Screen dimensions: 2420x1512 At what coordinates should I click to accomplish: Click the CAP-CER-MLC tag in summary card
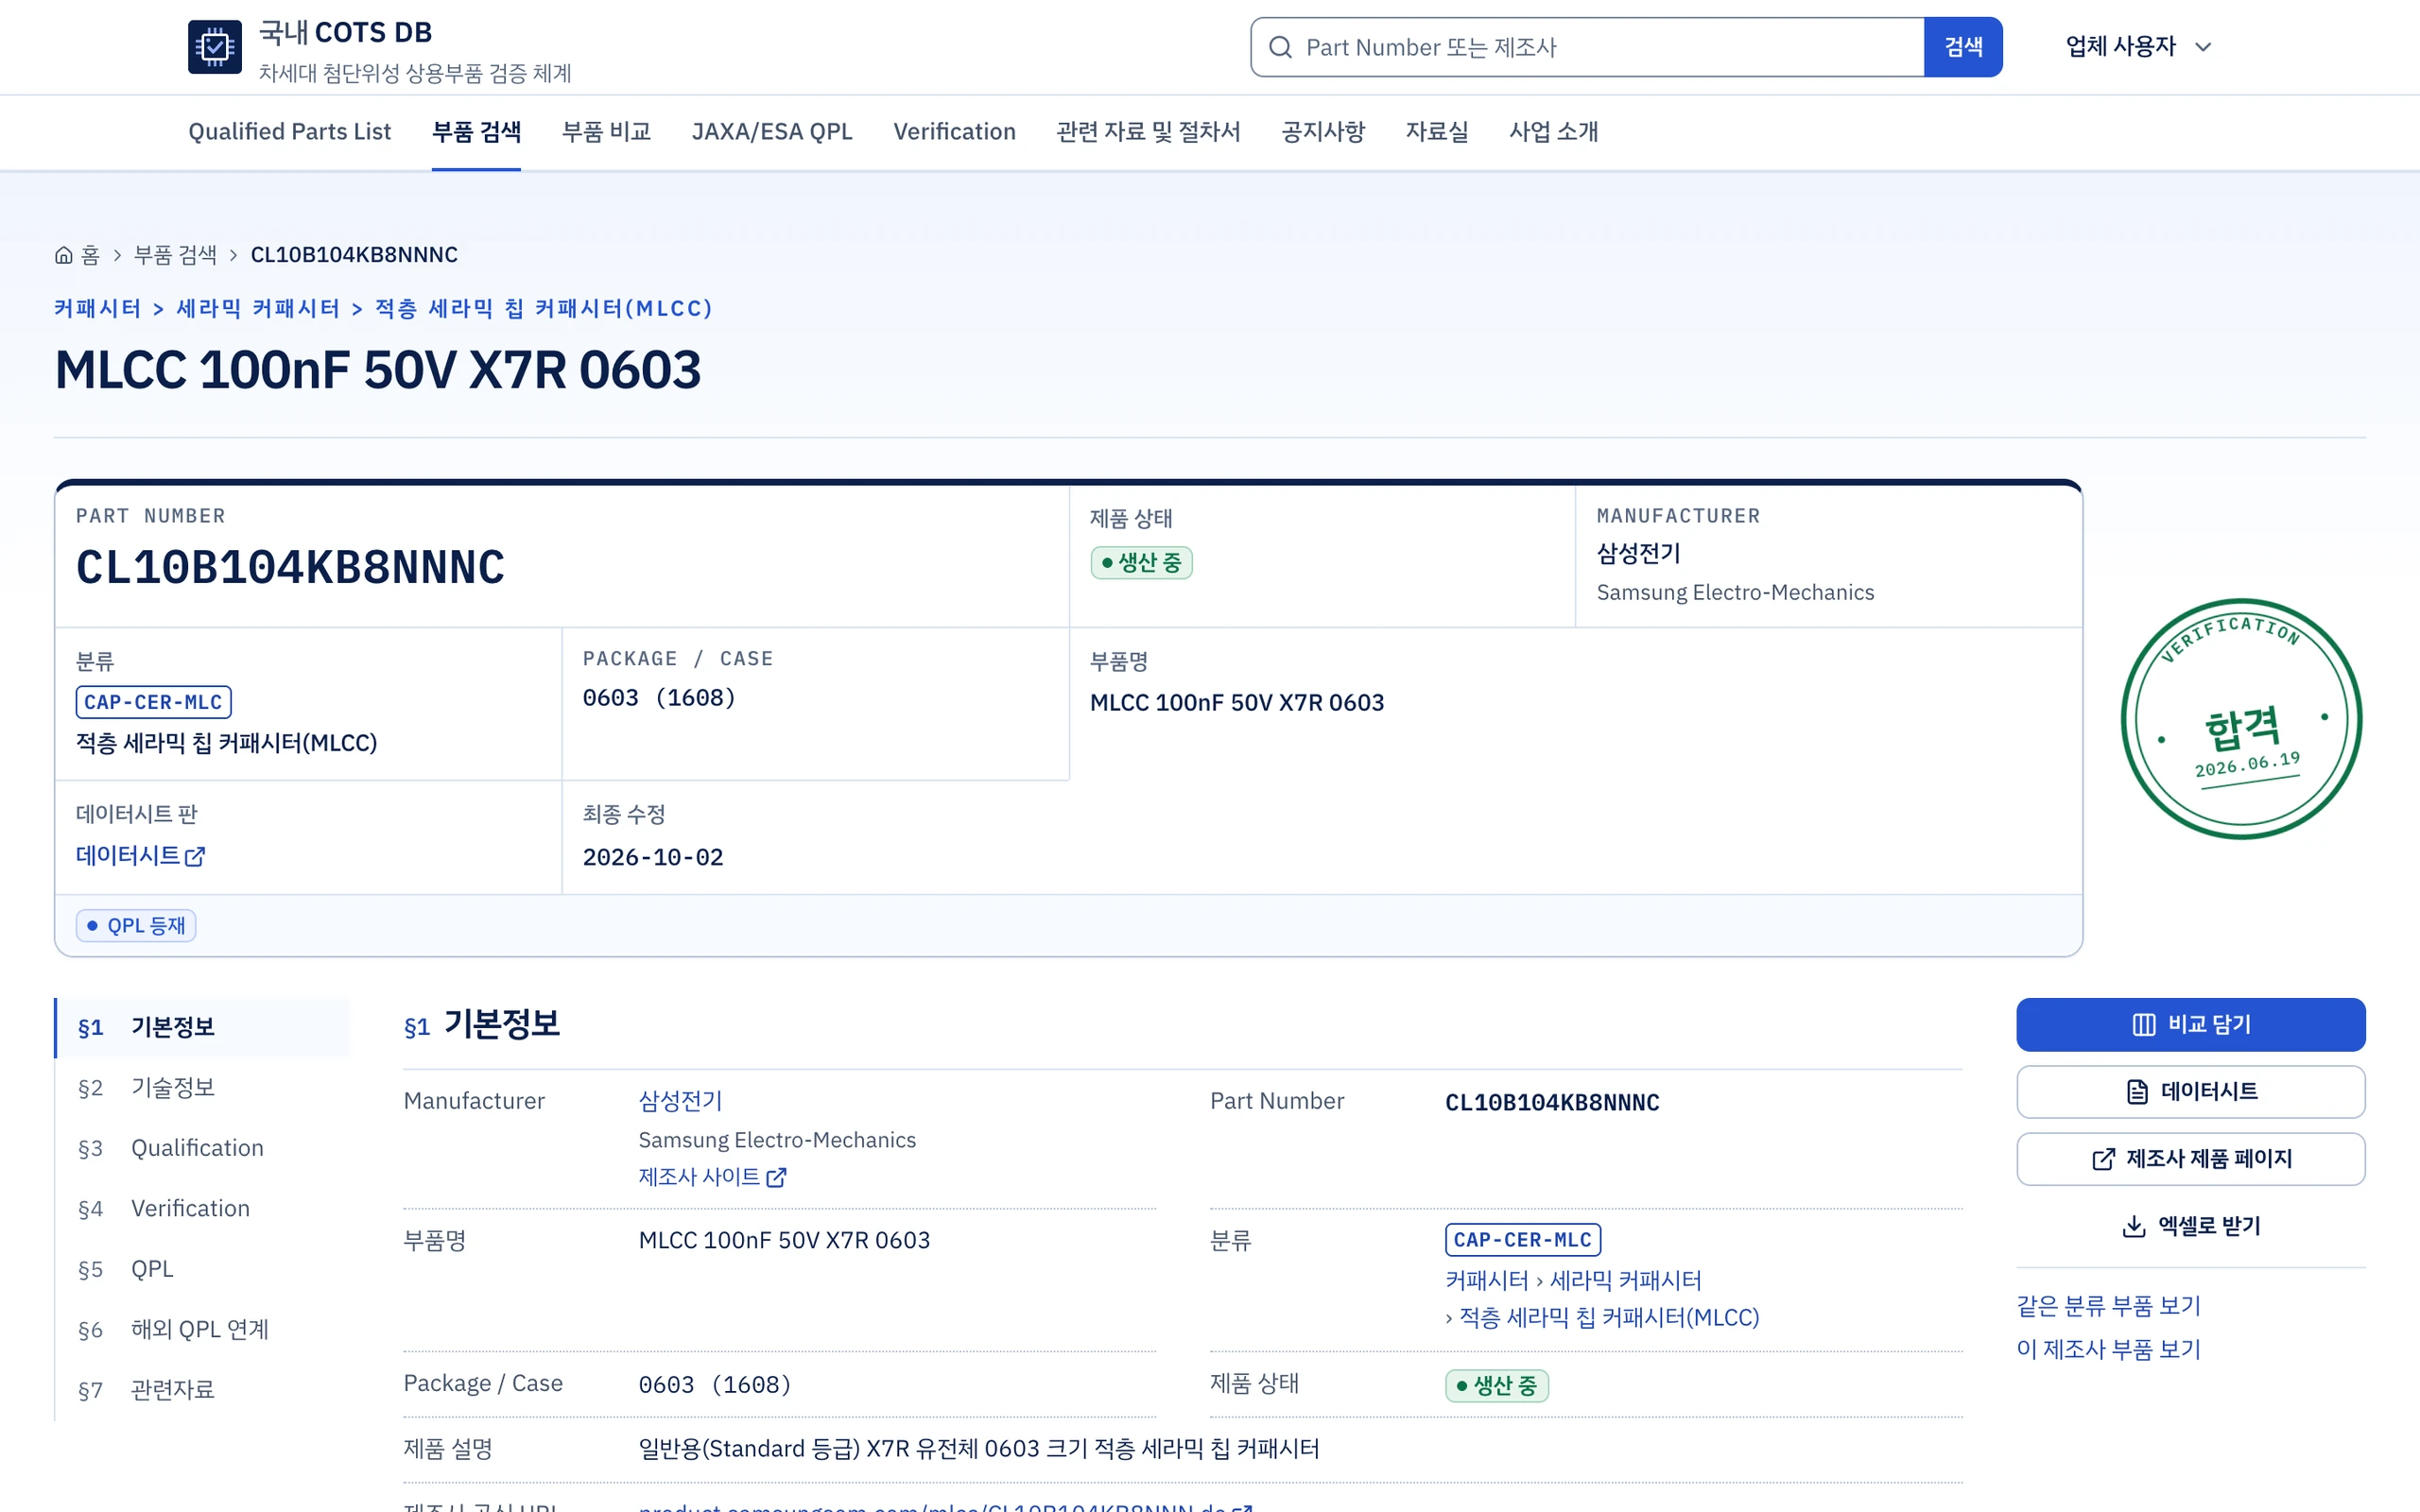[x=153, y=702]
